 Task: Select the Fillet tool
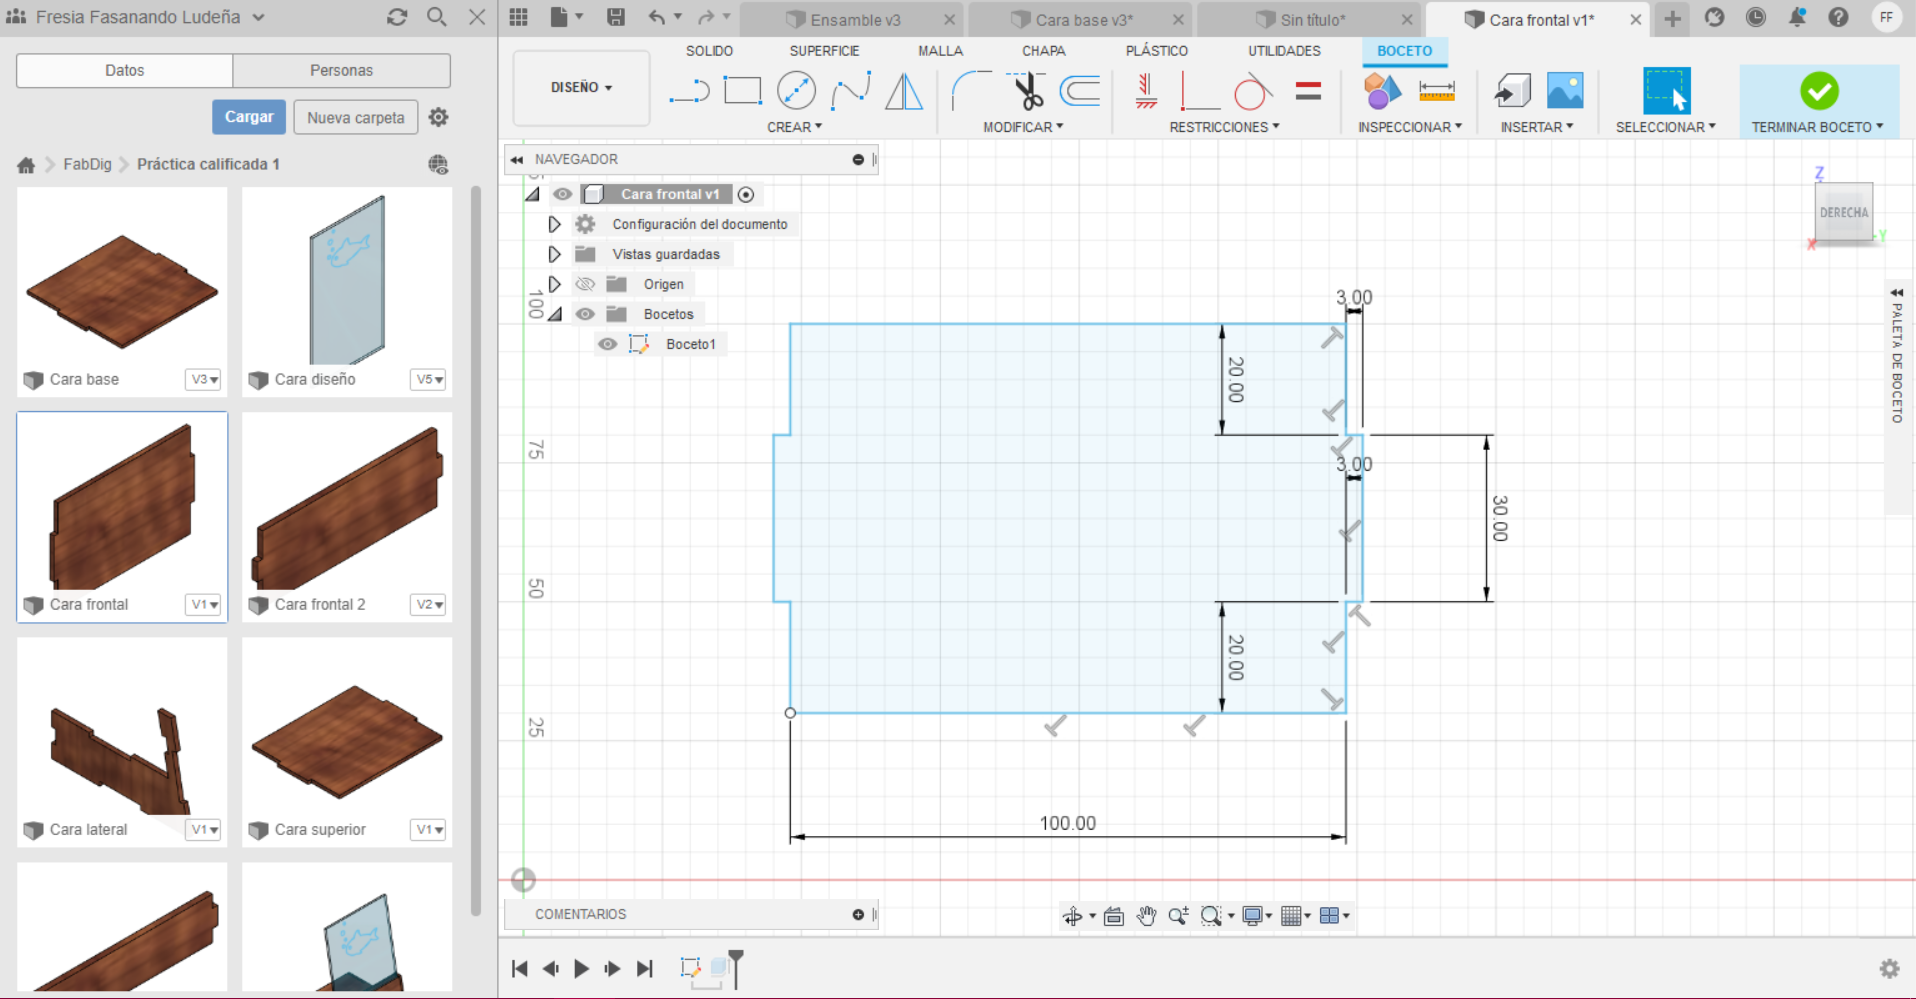pyautogui.click(x=970, y=91)
